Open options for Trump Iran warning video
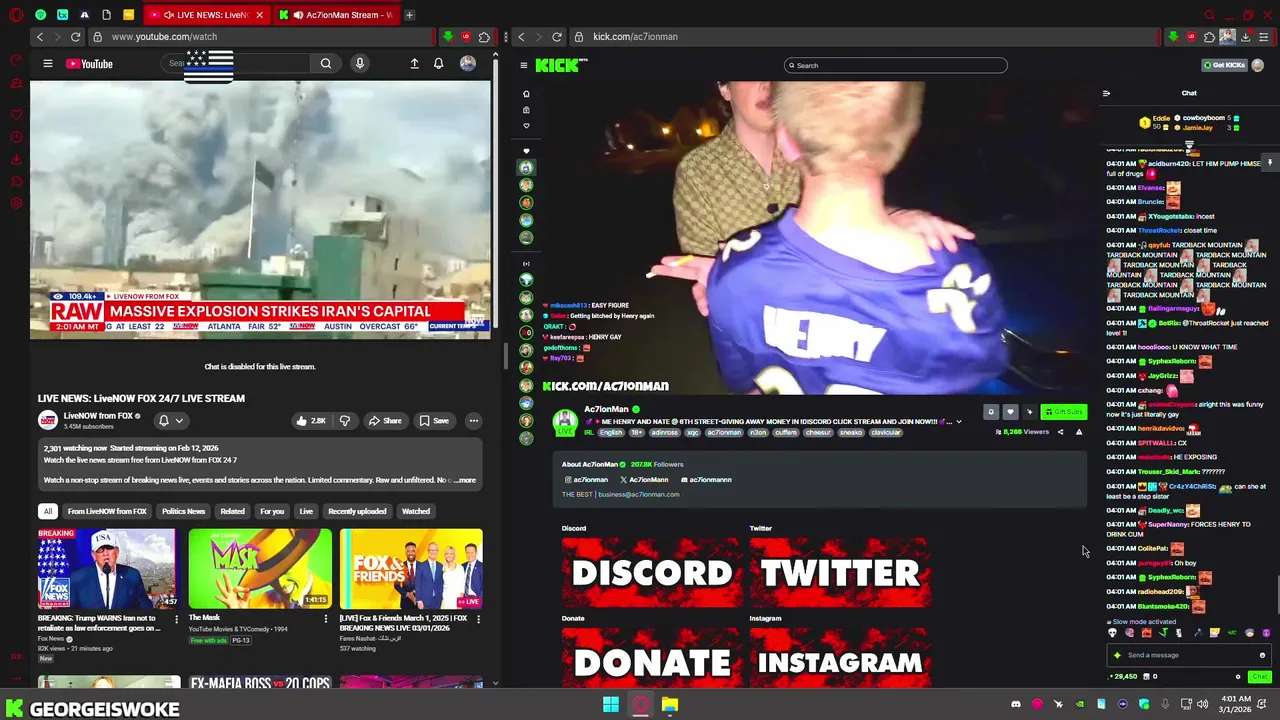Screen dimensions: 1280x720 176,619
